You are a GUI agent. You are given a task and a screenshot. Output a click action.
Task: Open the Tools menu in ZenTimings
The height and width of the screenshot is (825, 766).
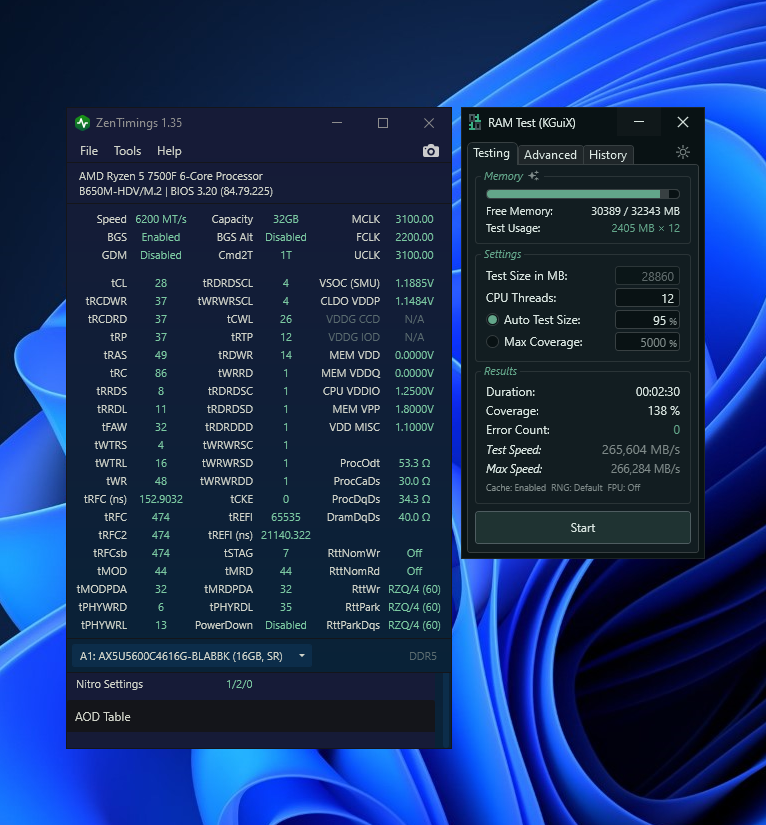(x=127, y=151)
